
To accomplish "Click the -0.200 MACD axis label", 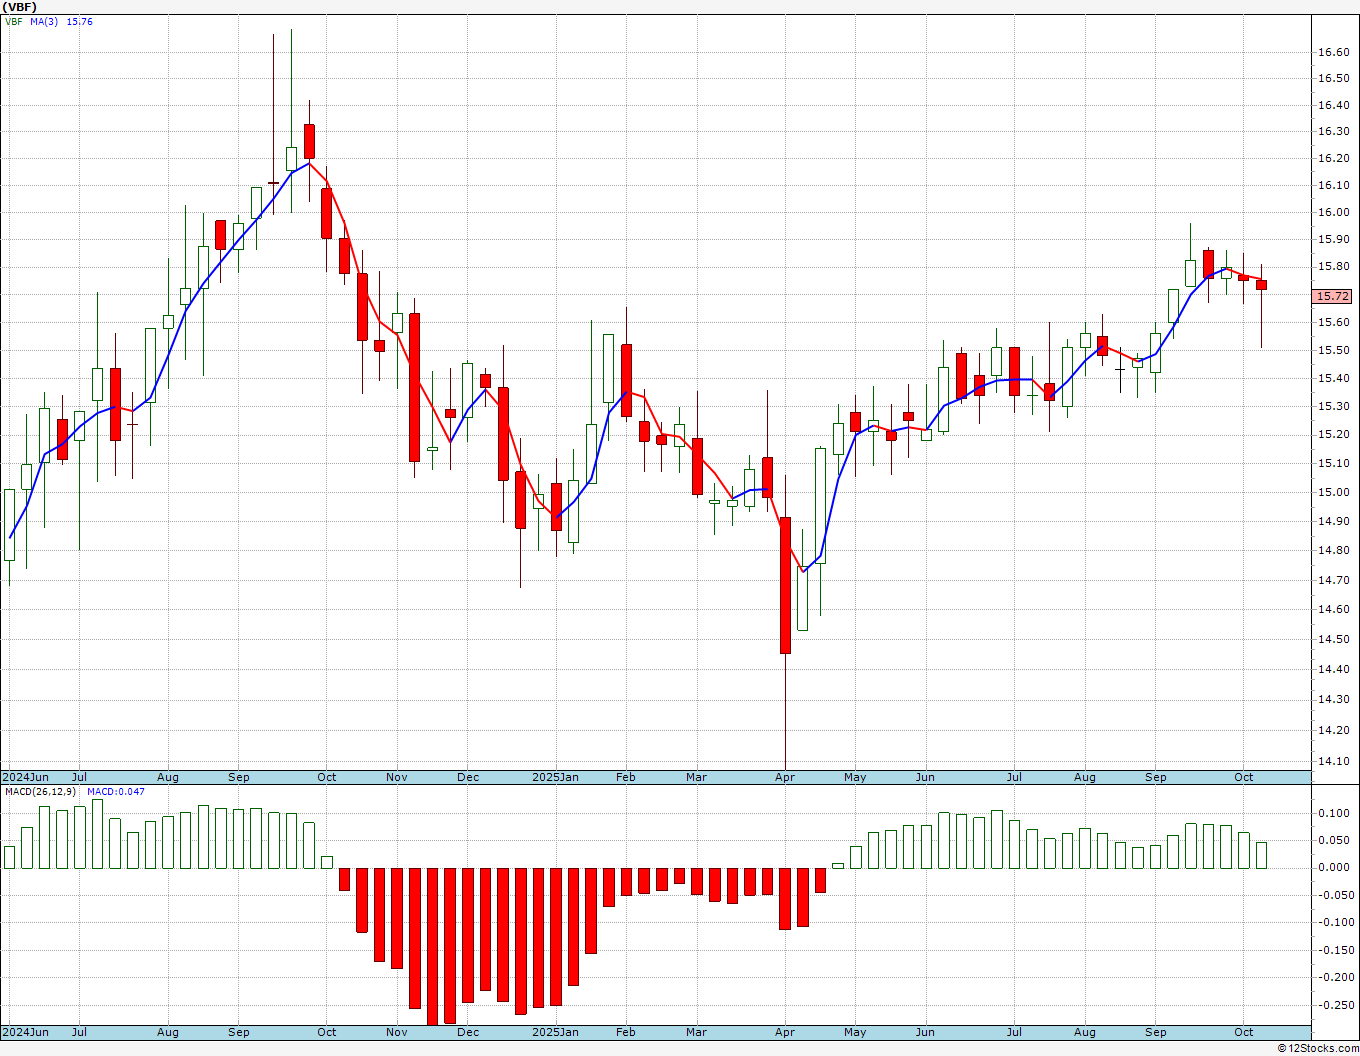I will pos(1334,978).
